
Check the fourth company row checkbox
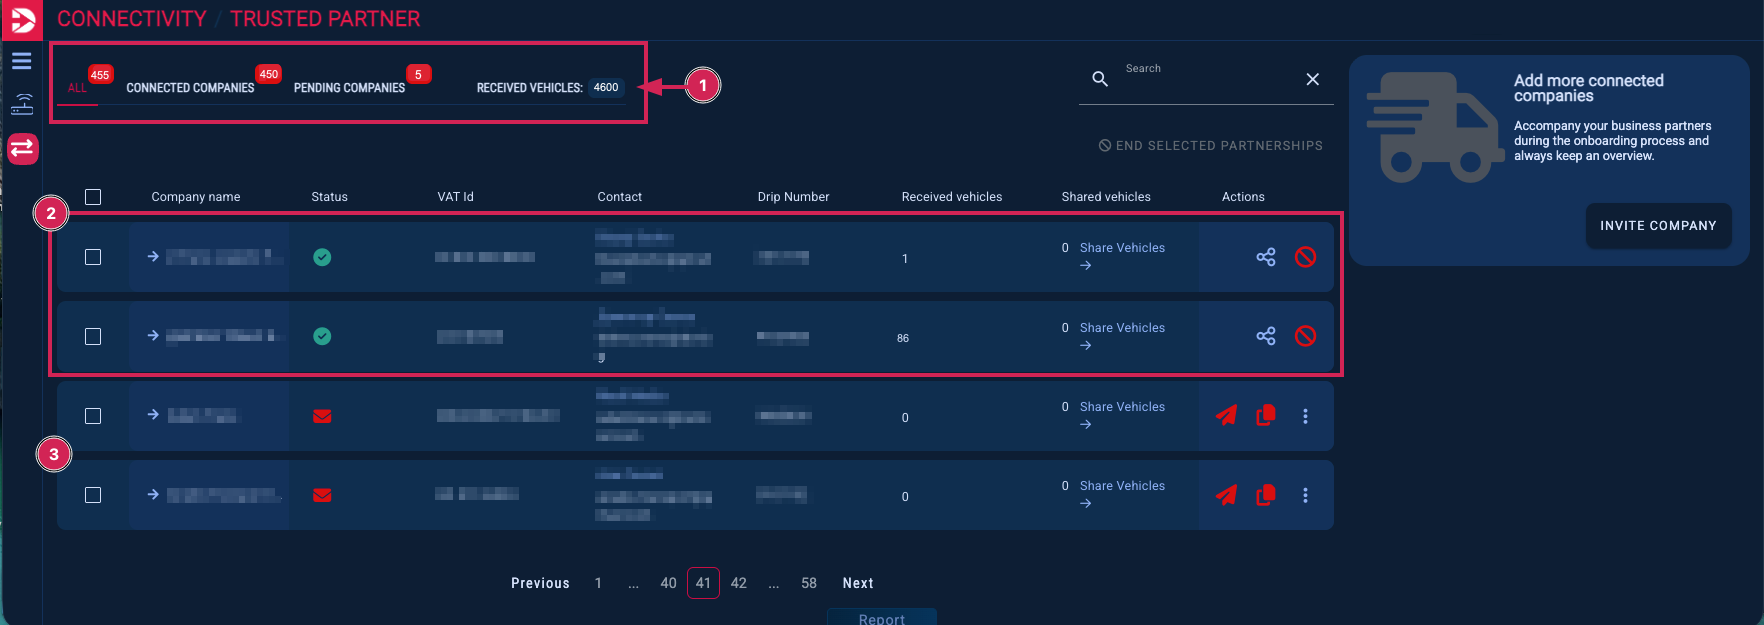[93, 495]
